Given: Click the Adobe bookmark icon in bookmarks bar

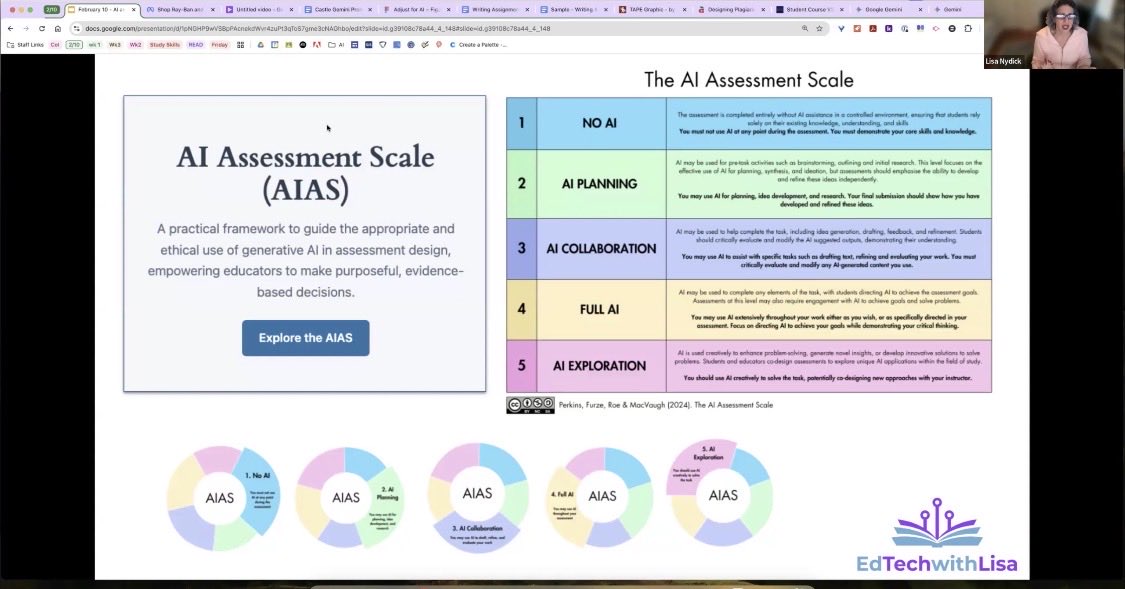Looking at the screenshot, I should tap(316, 44).
